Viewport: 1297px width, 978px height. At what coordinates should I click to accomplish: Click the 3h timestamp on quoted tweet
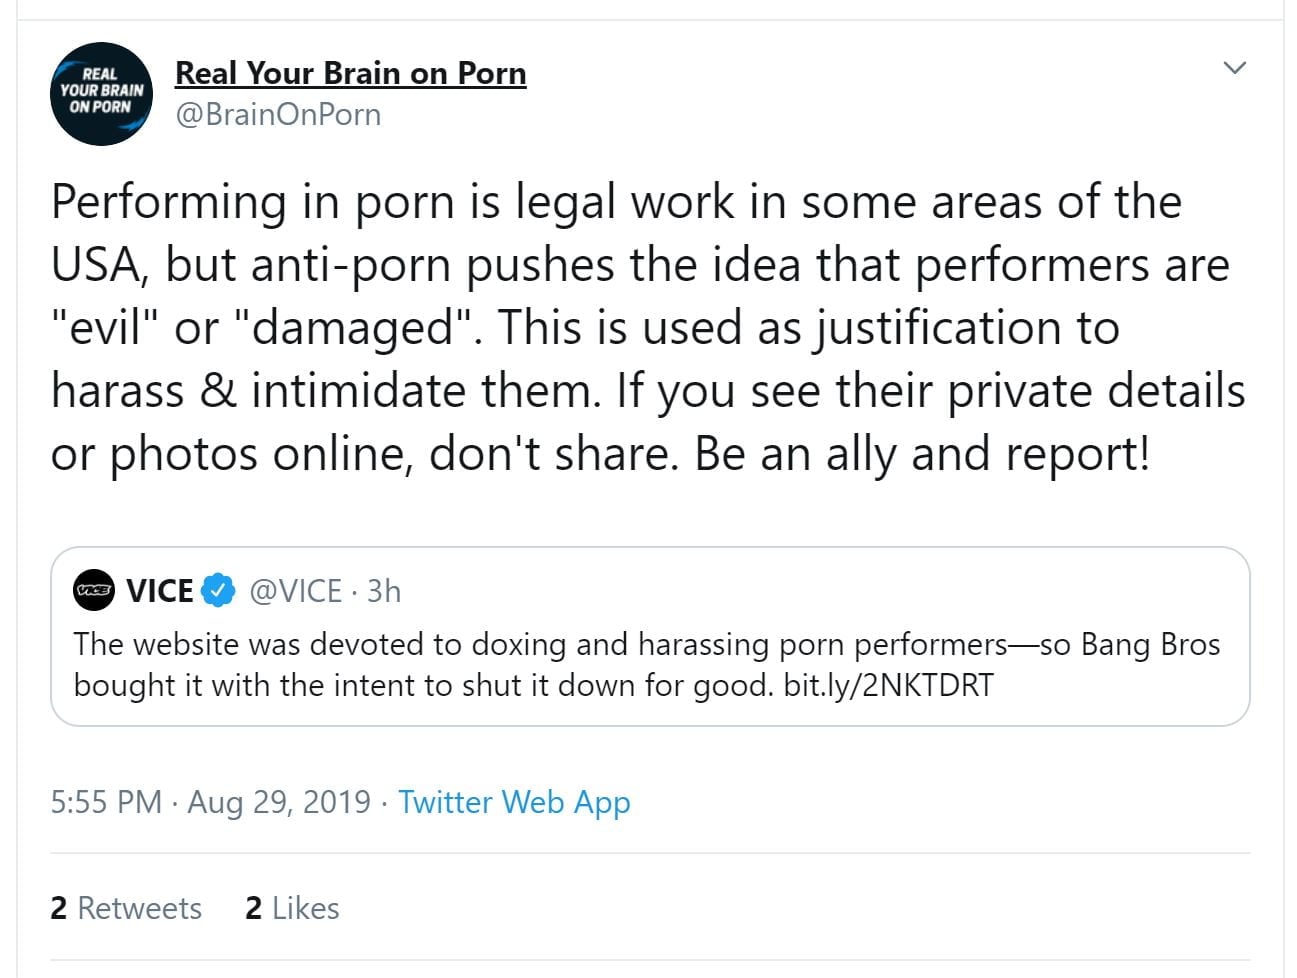click(384, 591)
